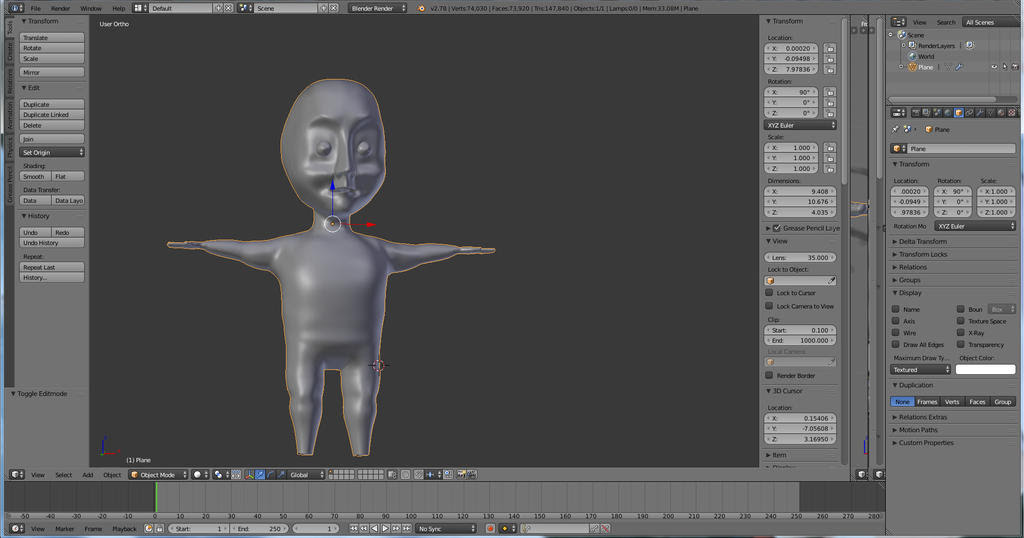Lock the Z scale with padlock icon
Screen dimensions: 1024x538
click(830, 168)
